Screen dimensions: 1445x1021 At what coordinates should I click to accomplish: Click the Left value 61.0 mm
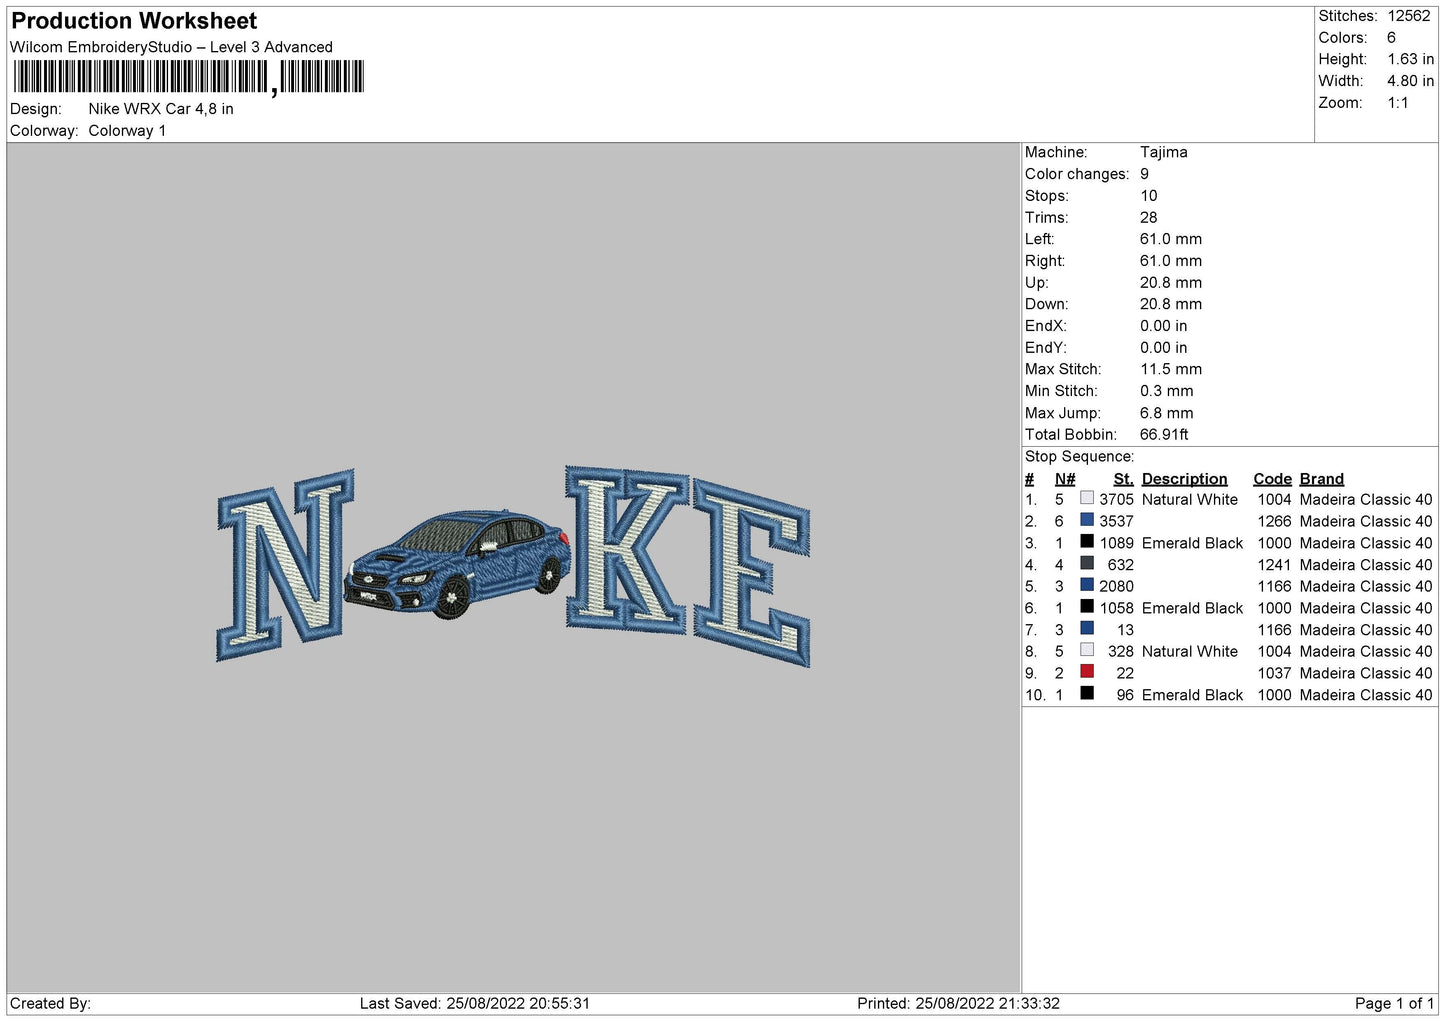pos(1171,239)
